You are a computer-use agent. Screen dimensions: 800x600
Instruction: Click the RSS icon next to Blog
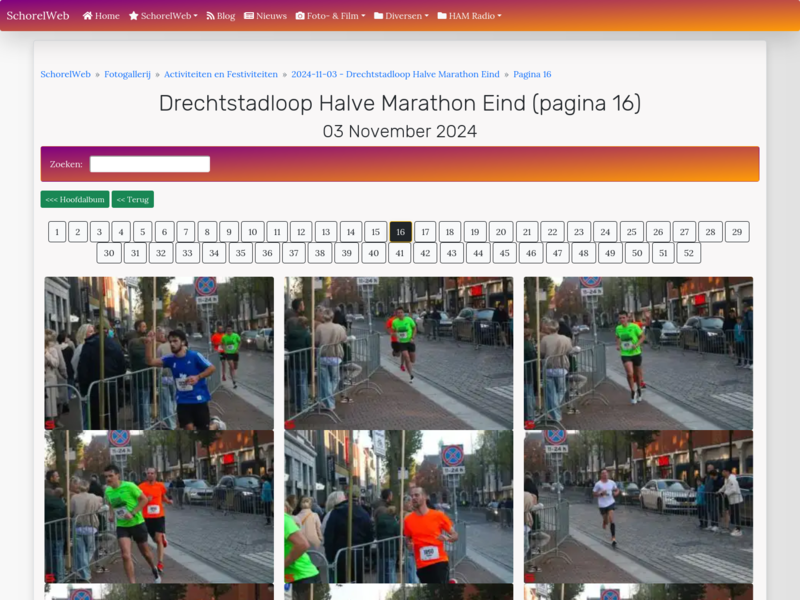click(x=210, y=16)
